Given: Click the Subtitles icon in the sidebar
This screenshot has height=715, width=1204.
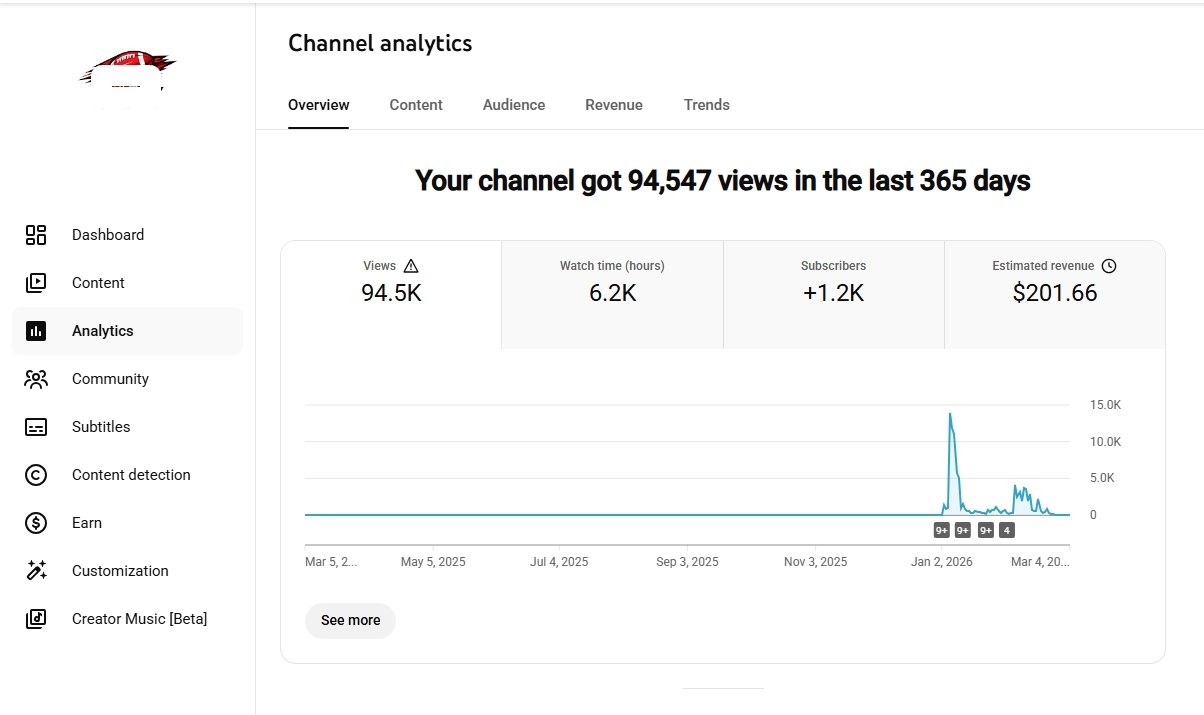Looking at the screenshot, I should click(x=36, y=427).
